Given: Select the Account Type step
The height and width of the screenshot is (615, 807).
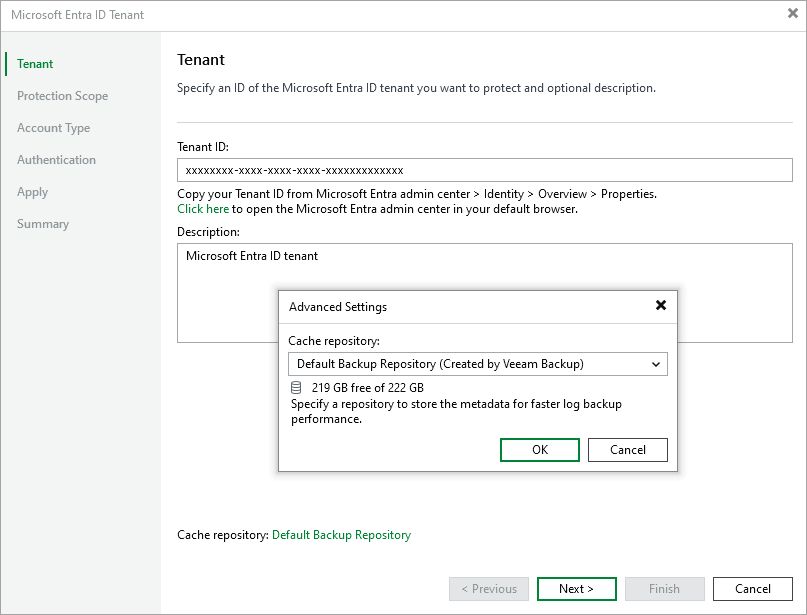Looking at the screenshot, I should tap(53, 127).
